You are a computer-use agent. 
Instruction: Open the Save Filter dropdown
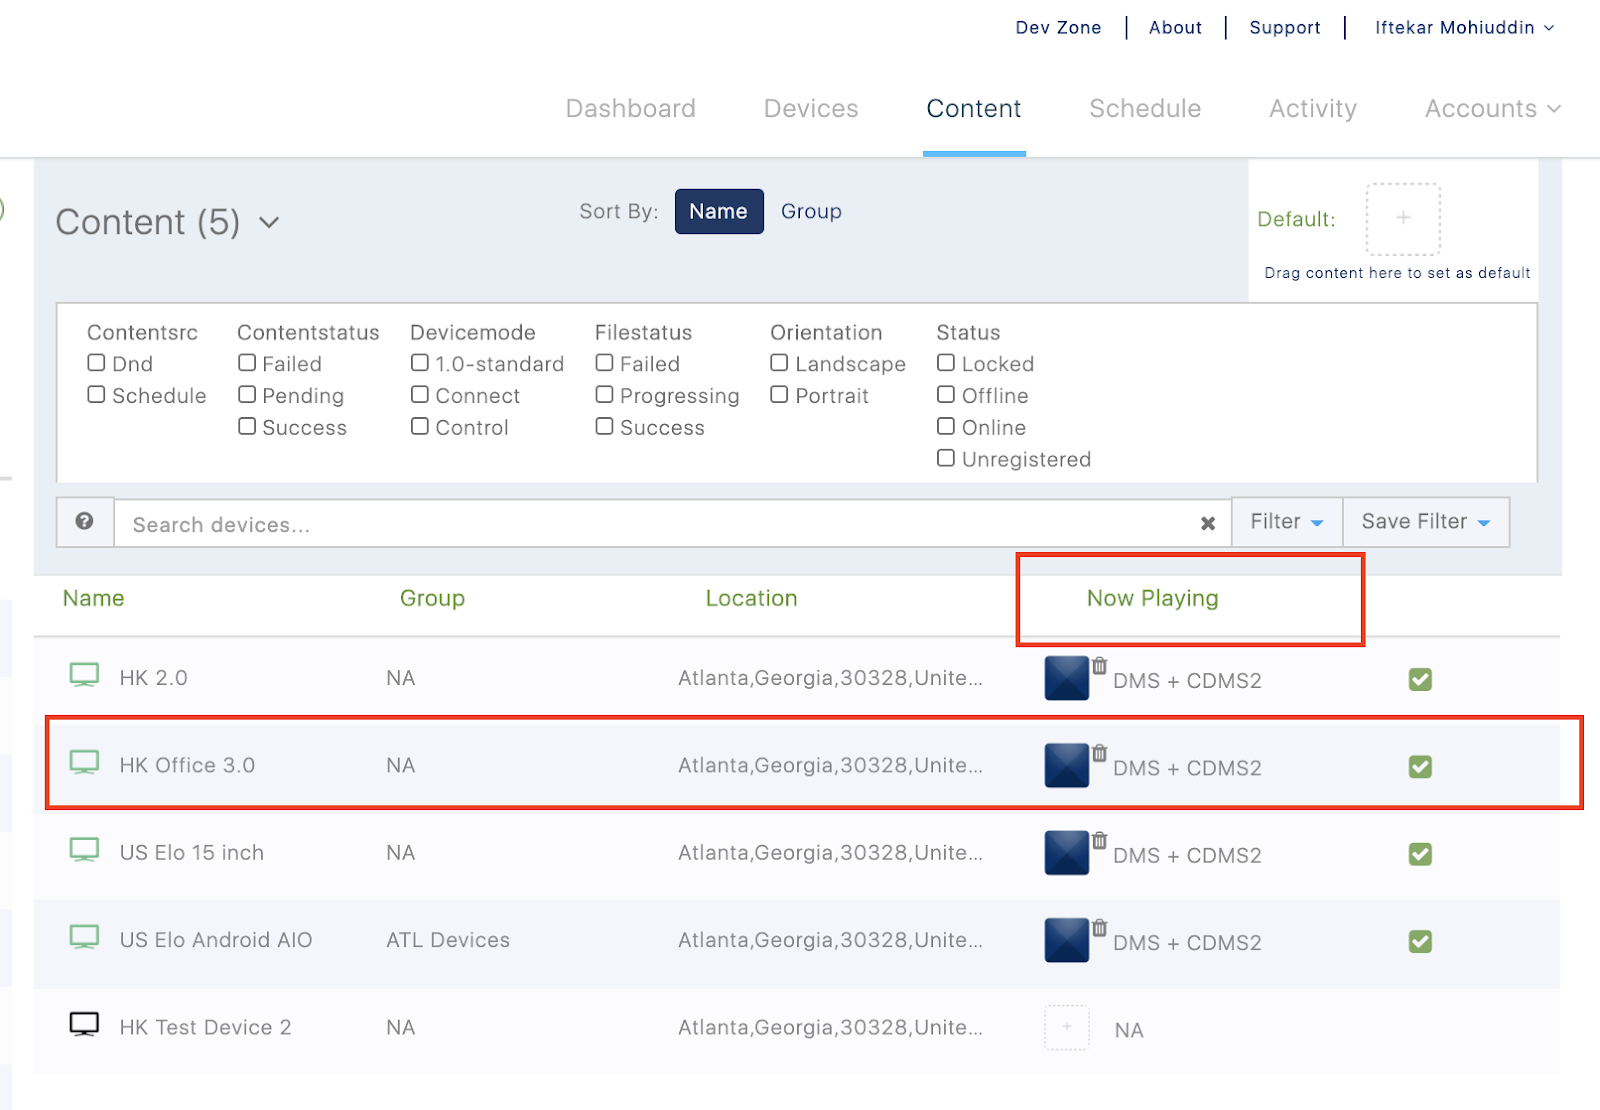click(x=1425, y=522)
